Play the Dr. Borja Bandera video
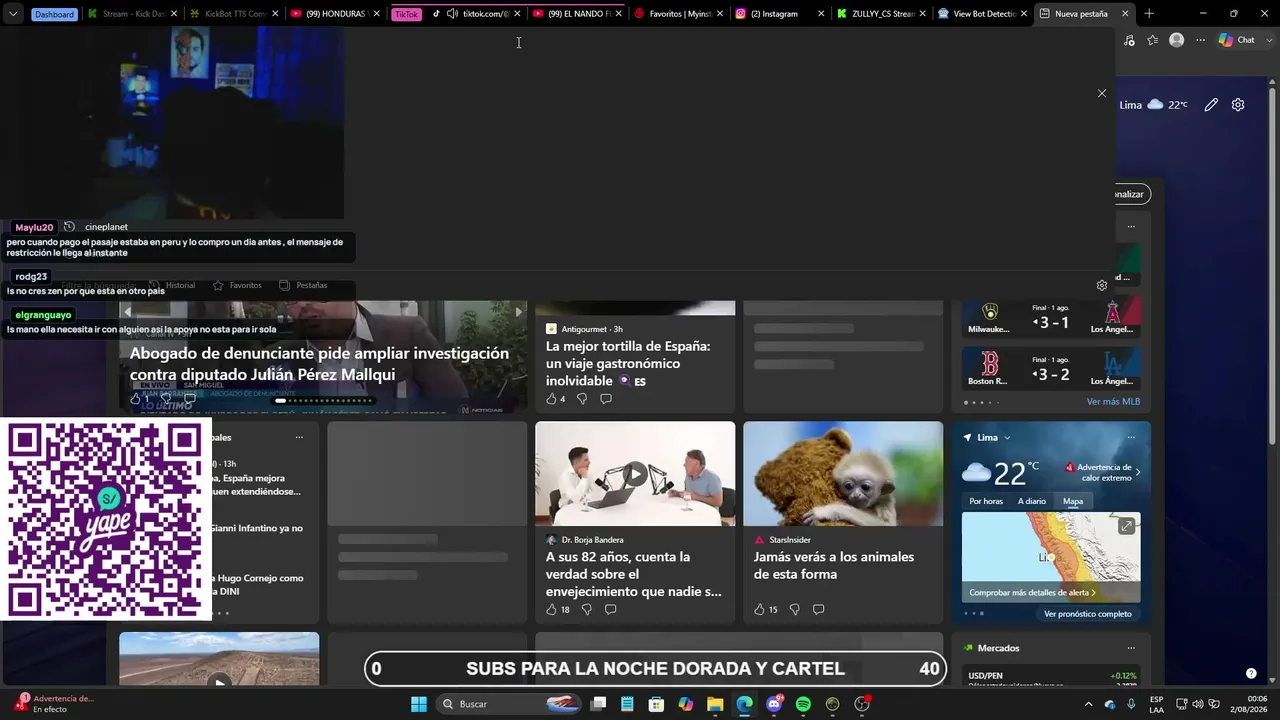This screenshot has width=1280, height=720. (635, 473)
